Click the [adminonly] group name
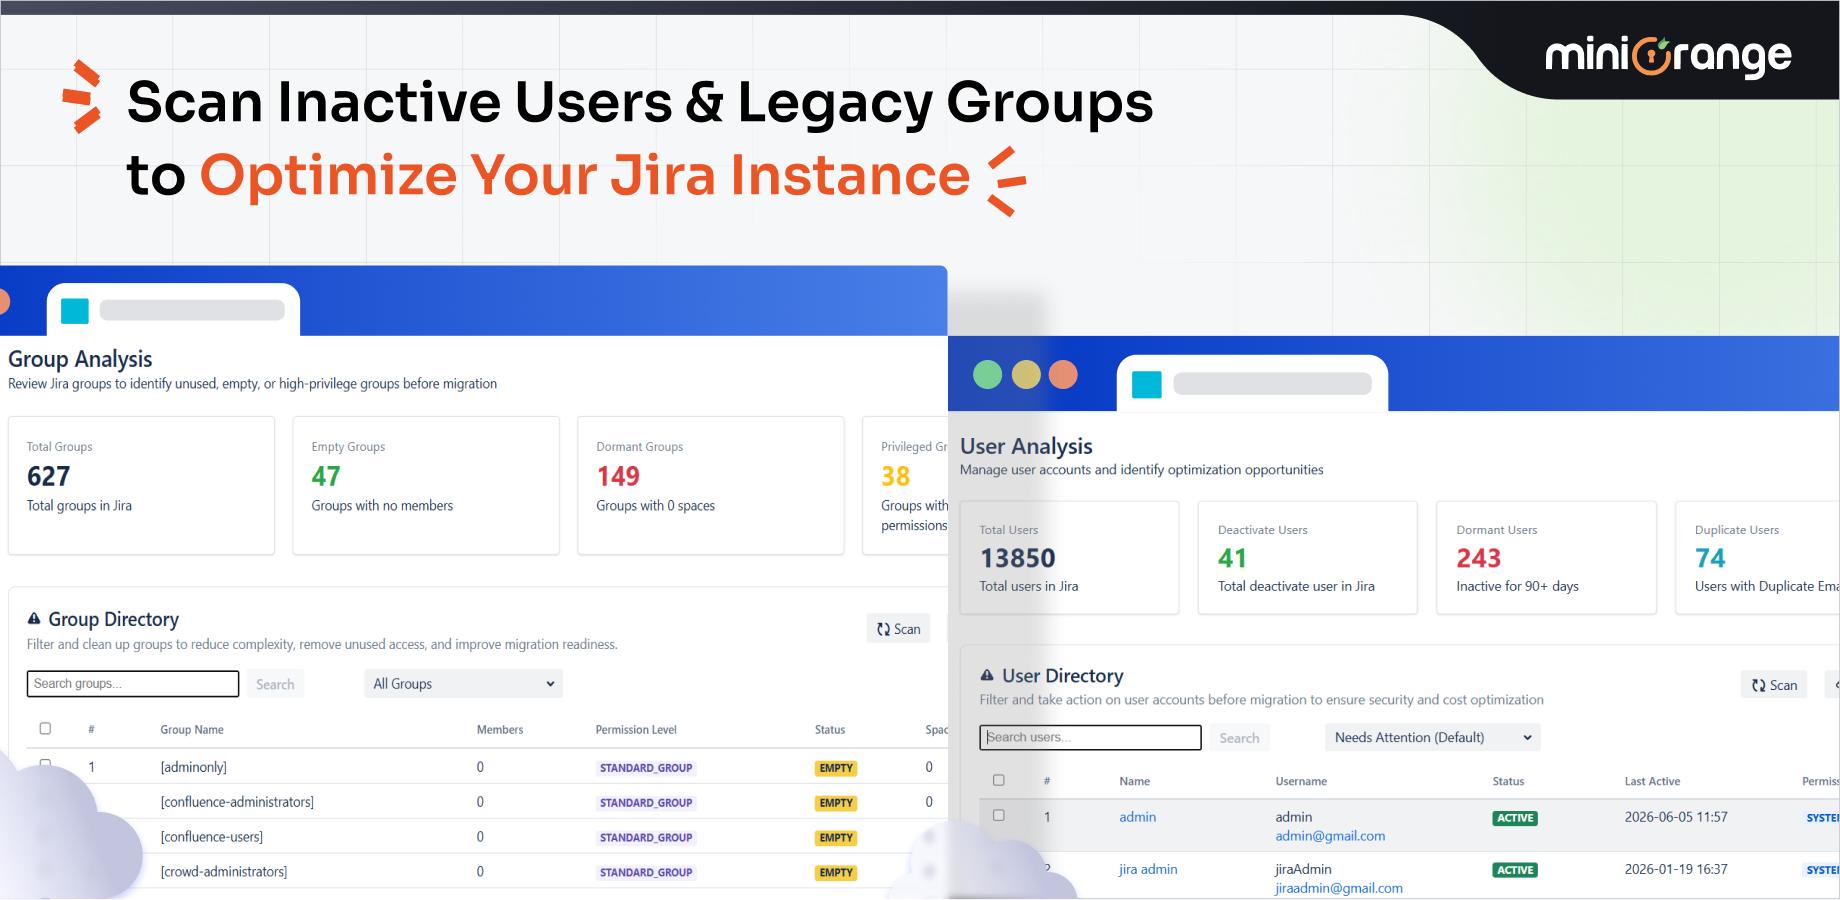1840x900 pixels. click(x=194, y=767)
